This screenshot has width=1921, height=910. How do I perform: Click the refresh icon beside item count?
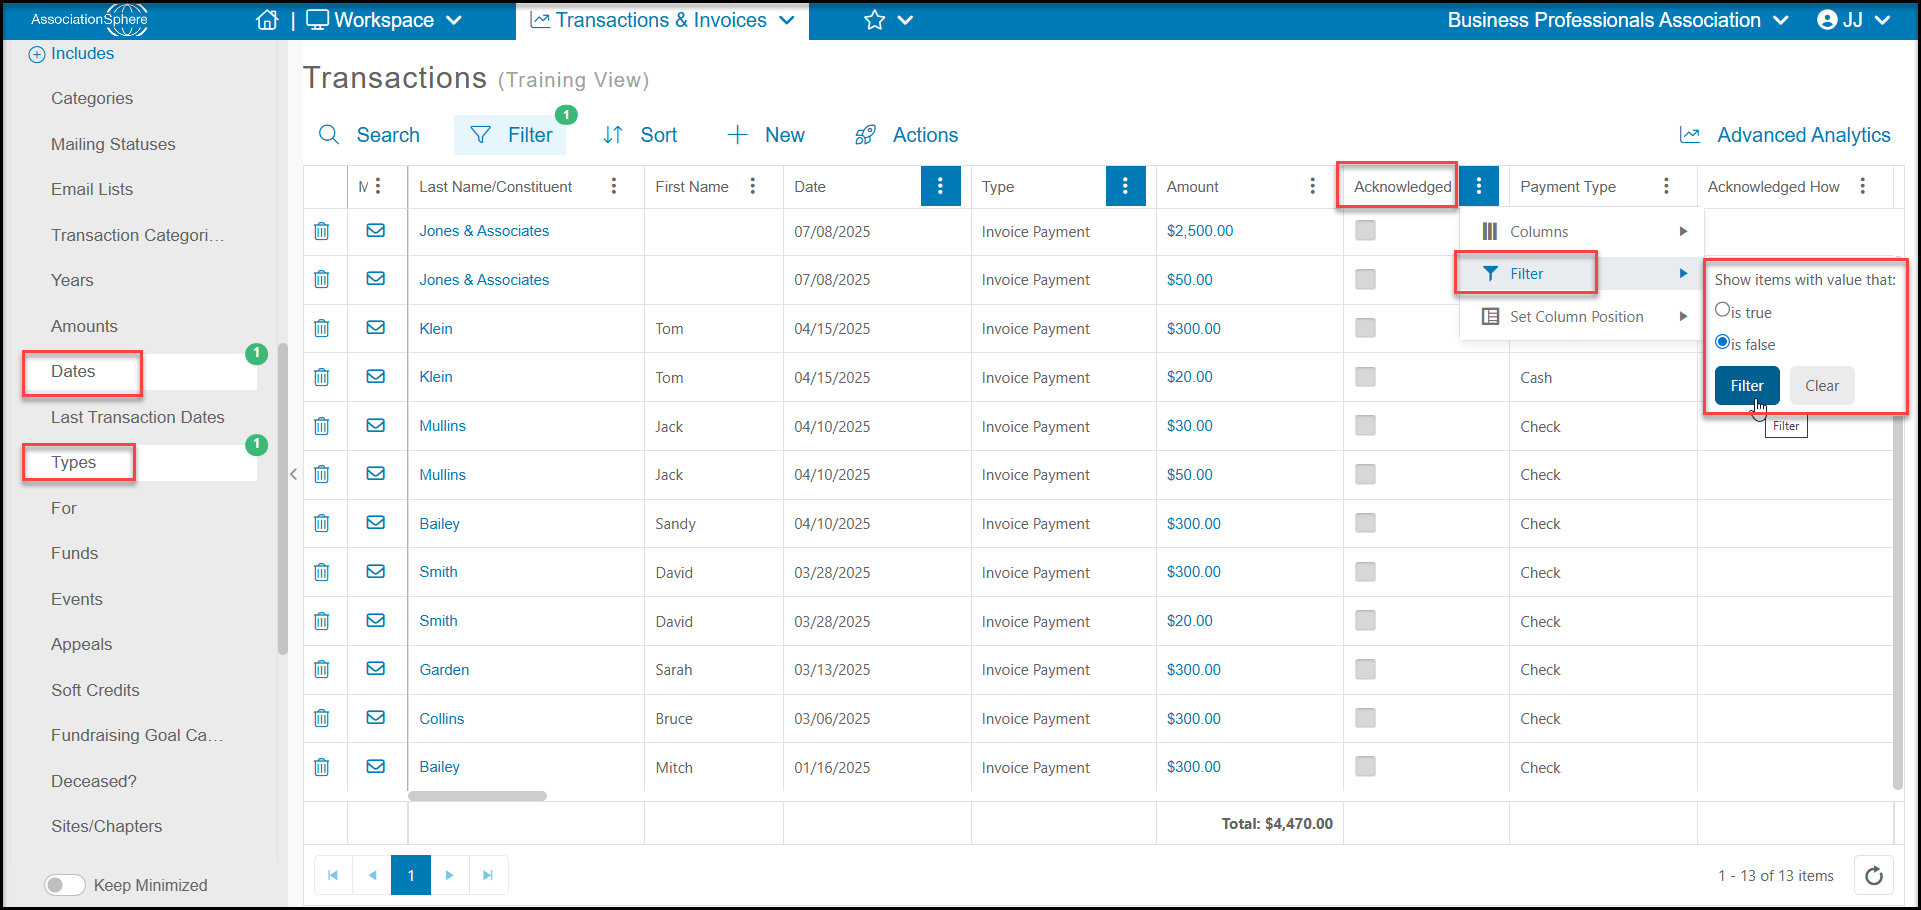[x=1874, y=876]
